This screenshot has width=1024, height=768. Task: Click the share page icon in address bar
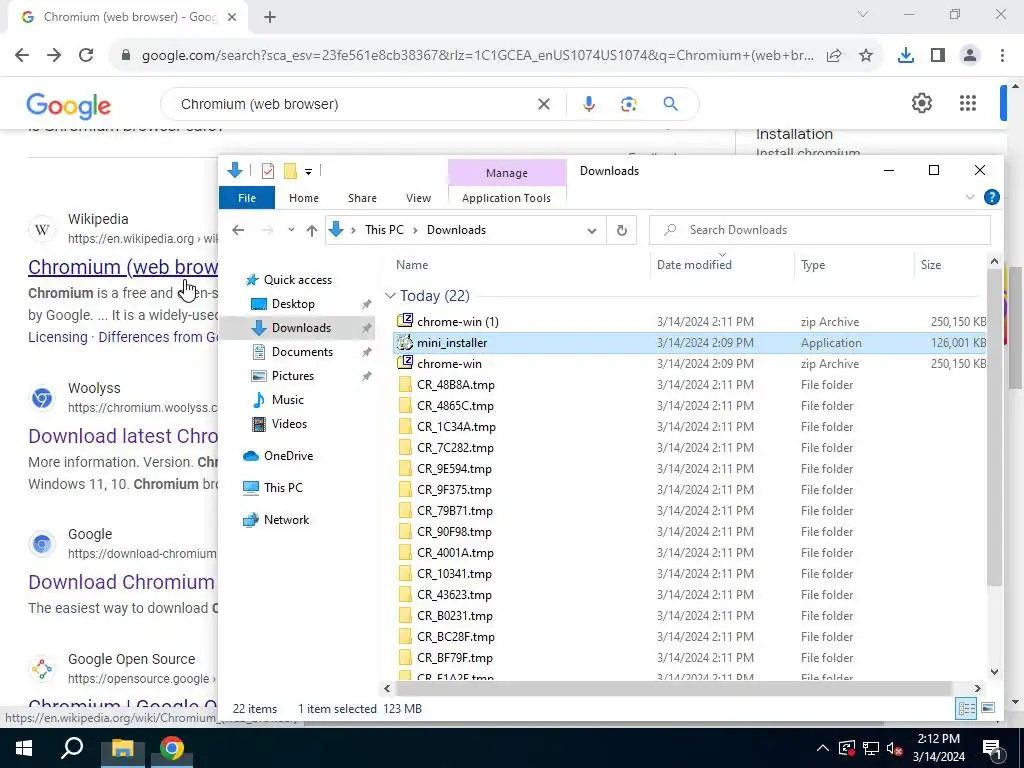coord(834,56)
